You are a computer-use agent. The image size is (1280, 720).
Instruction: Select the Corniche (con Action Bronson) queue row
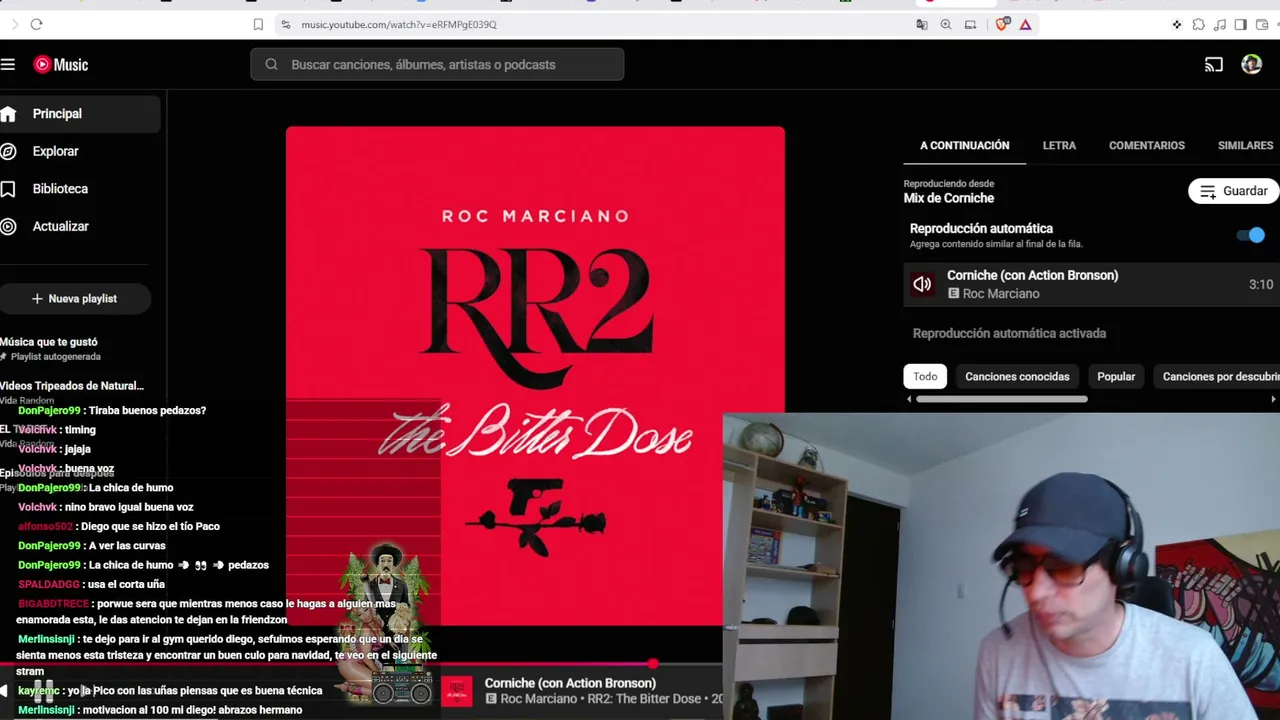tap(1091, 284)
